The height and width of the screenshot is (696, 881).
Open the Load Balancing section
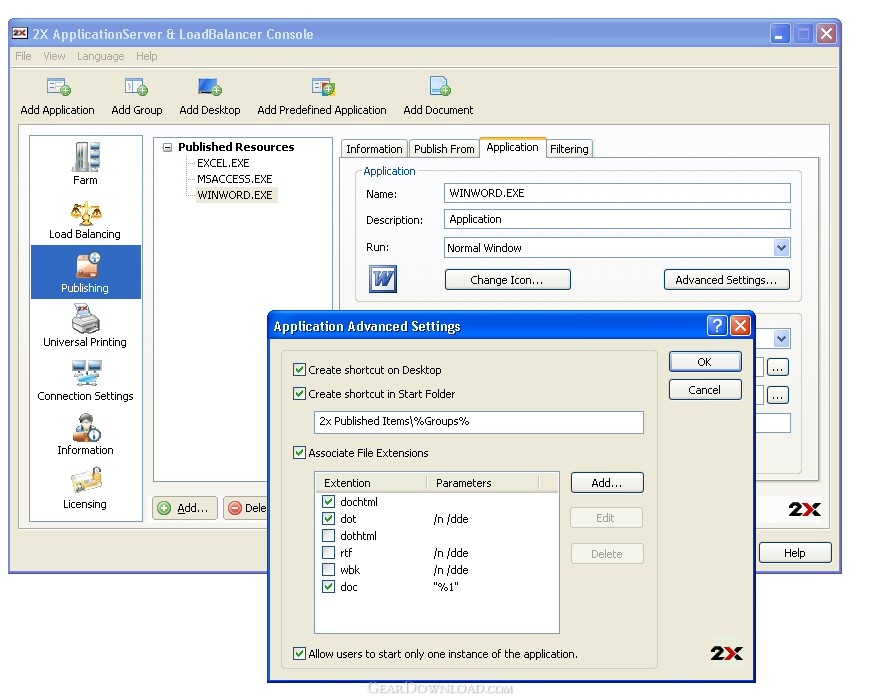(x=85, y=220)
